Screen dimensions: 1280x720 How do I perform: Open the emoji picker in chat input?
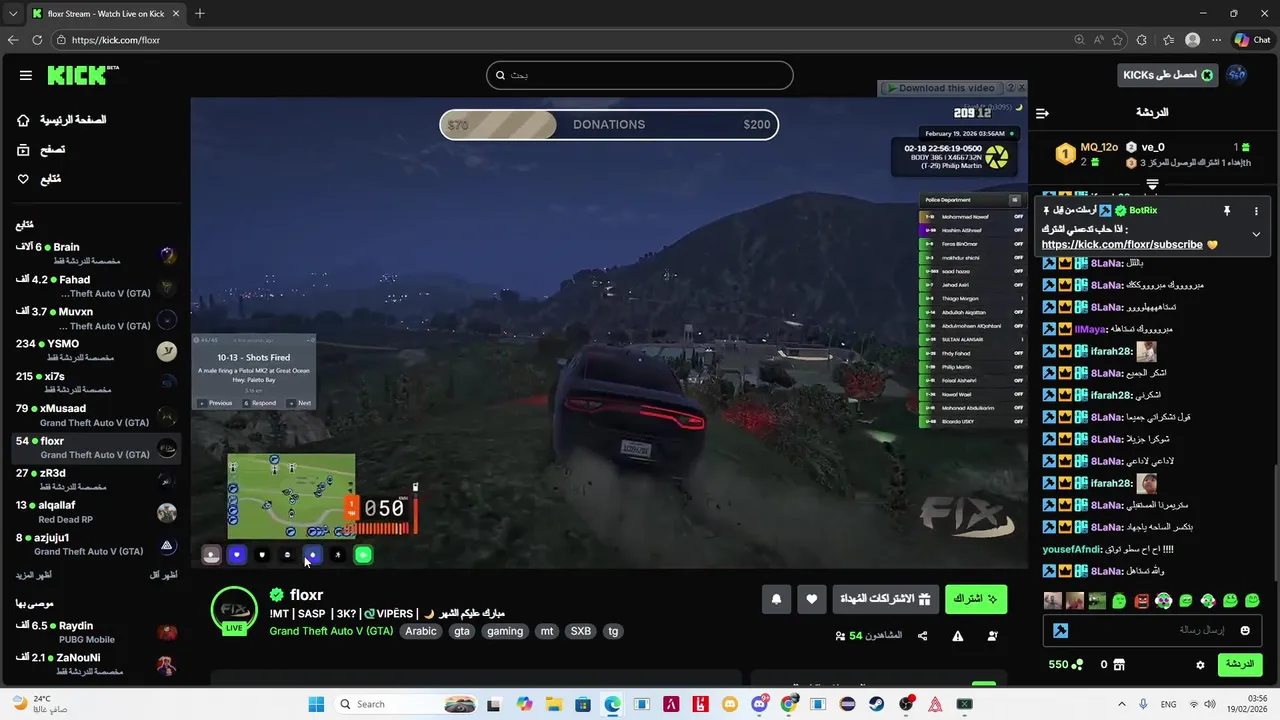click(x=1245, y=631)
